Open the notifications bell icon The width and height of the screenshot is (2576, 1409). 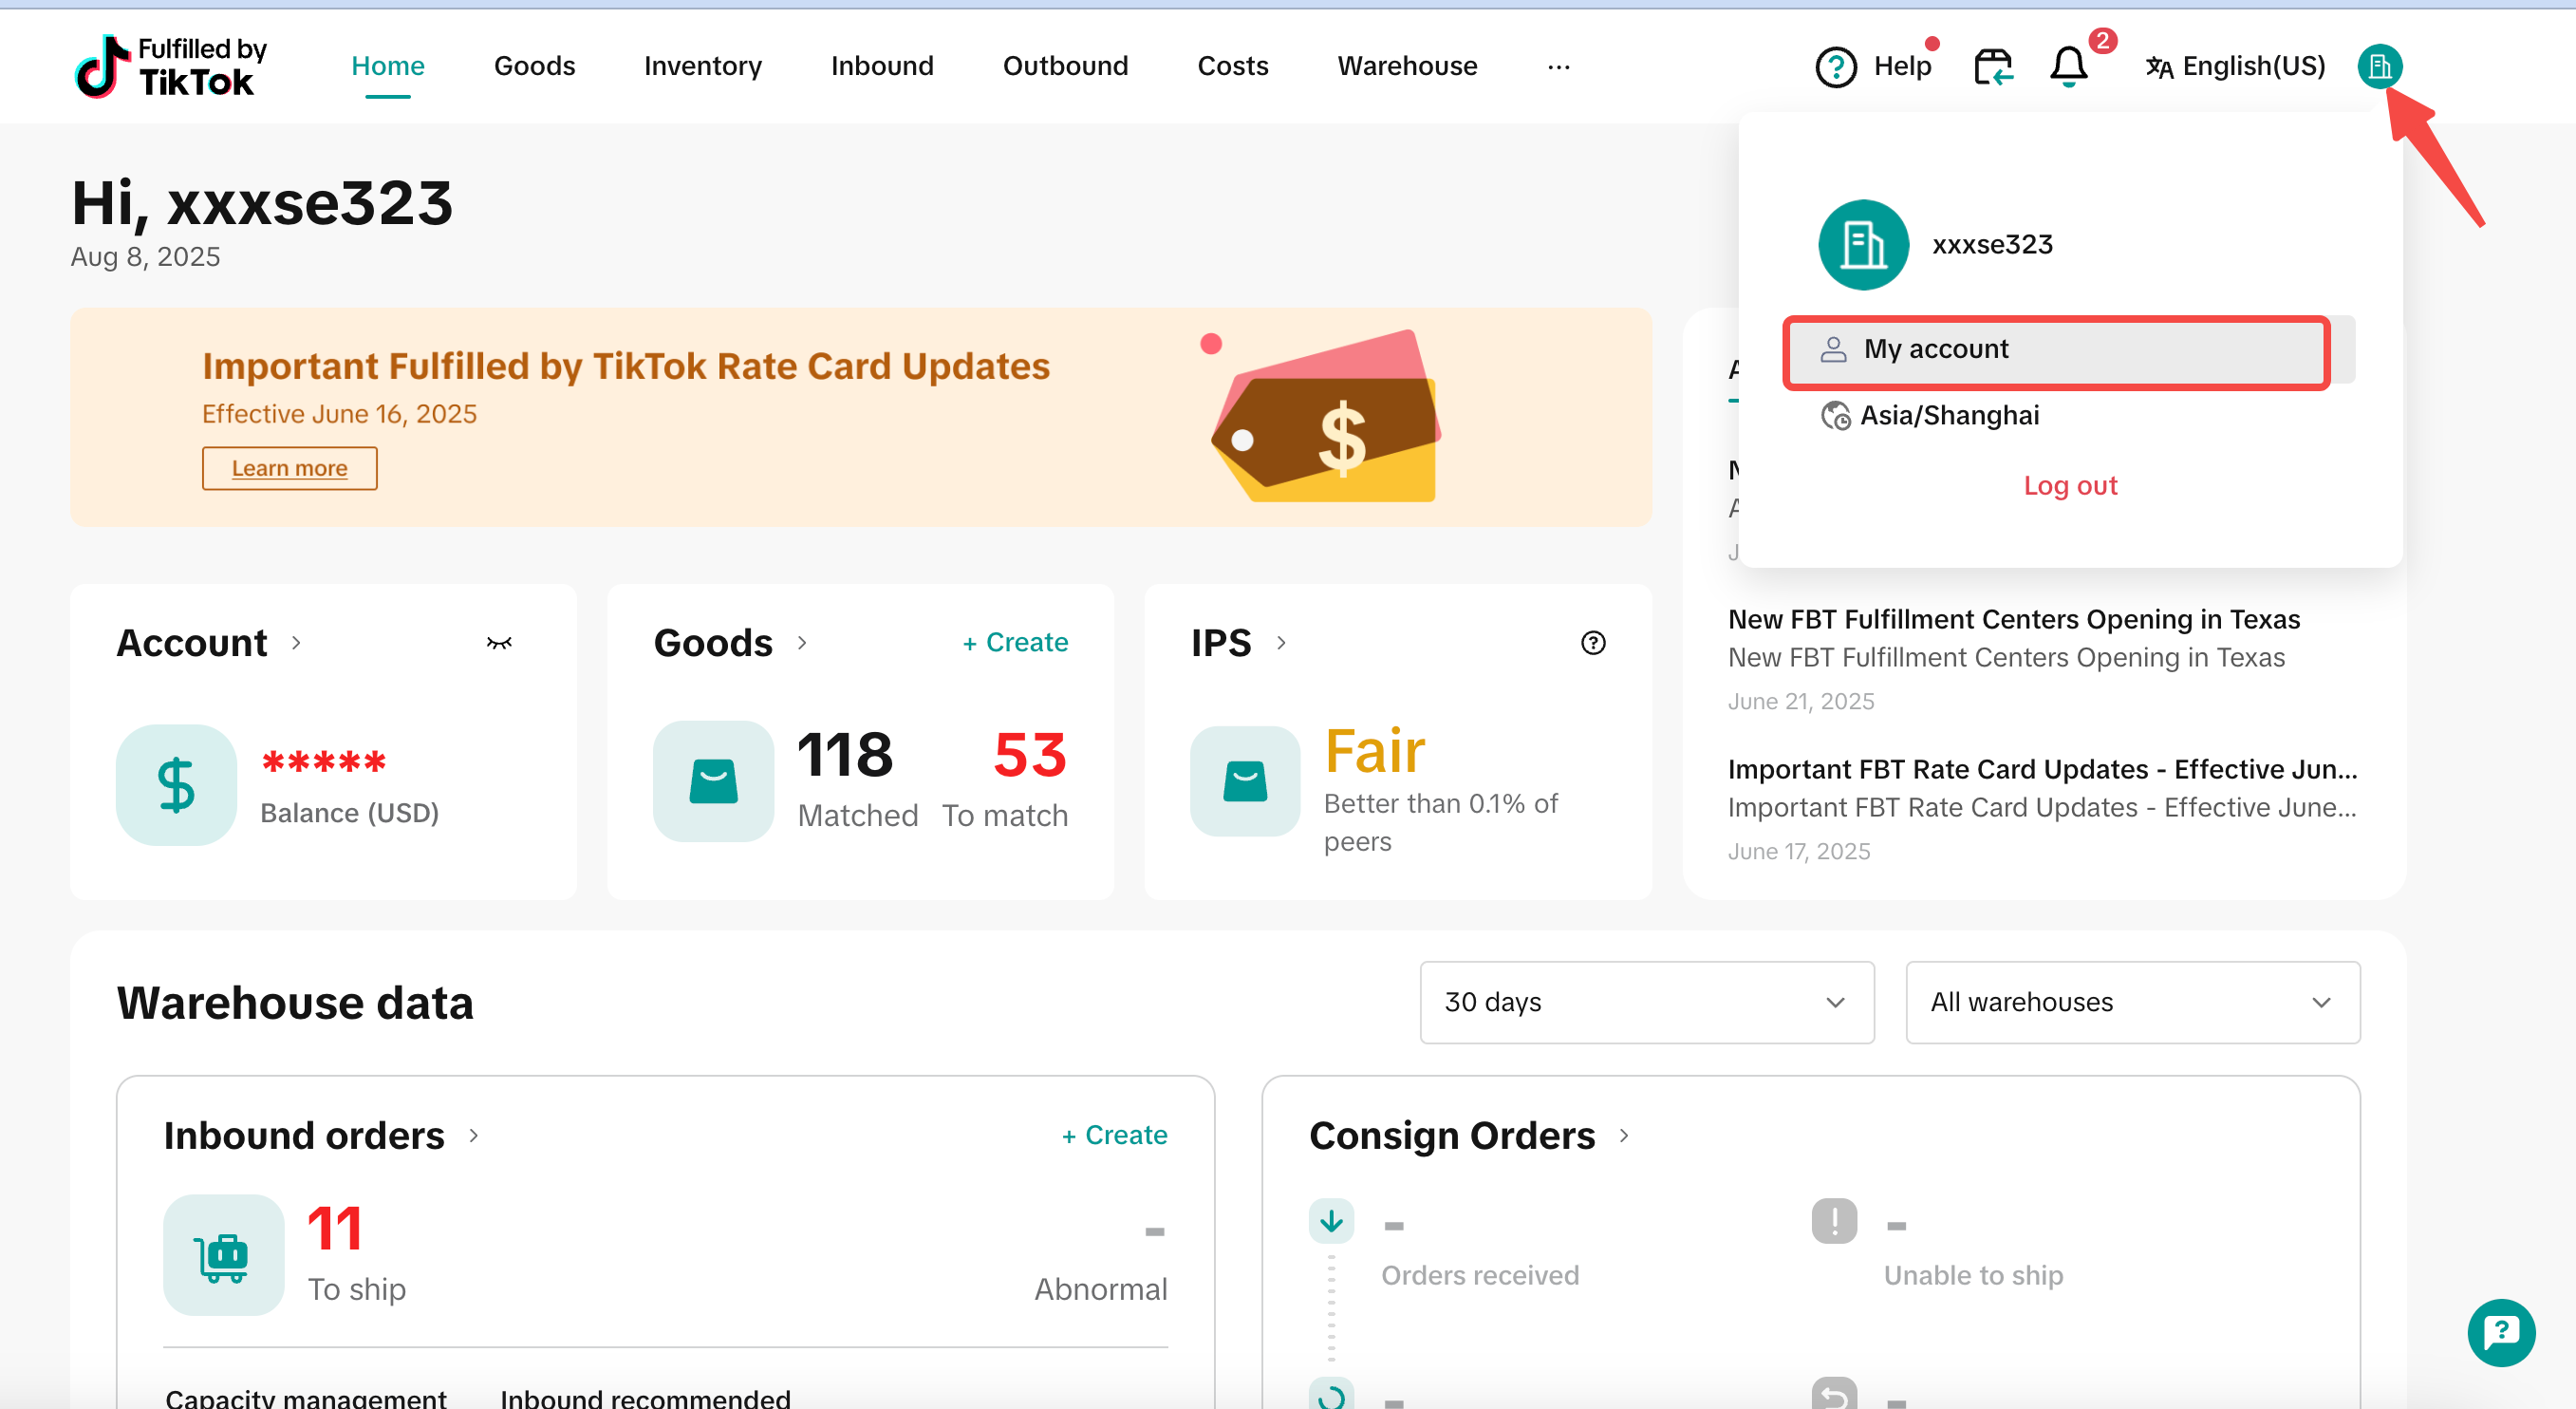[x=2068, y=67]
